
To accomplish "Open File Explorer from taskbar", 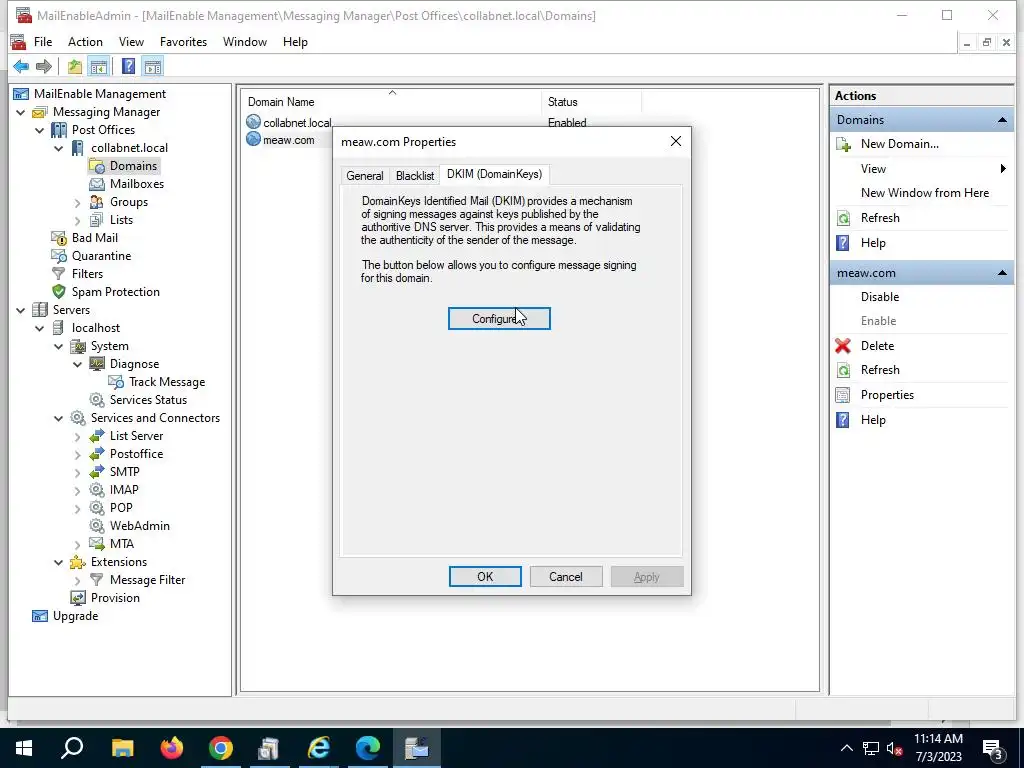I will point(122,748).
